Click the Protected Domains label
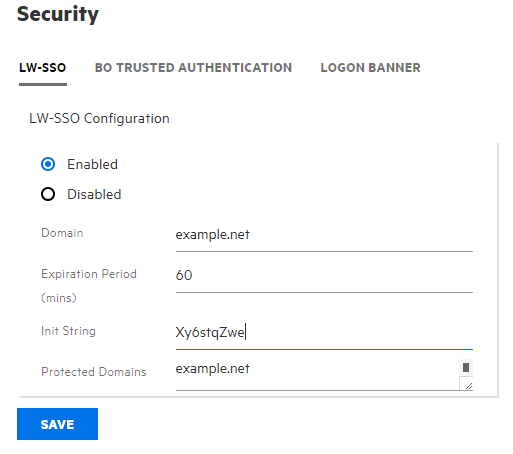 tap(94, 372)
